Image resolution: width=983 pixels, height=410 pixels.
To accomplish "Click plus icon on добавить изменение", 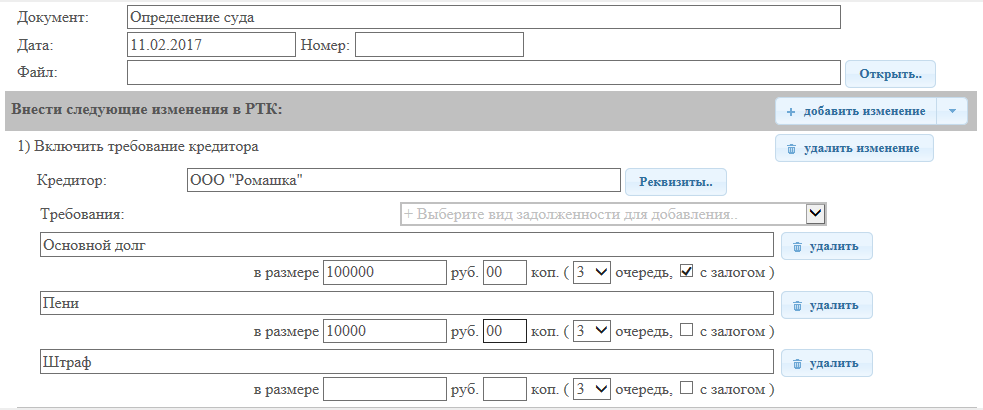I will coord(791,111).
